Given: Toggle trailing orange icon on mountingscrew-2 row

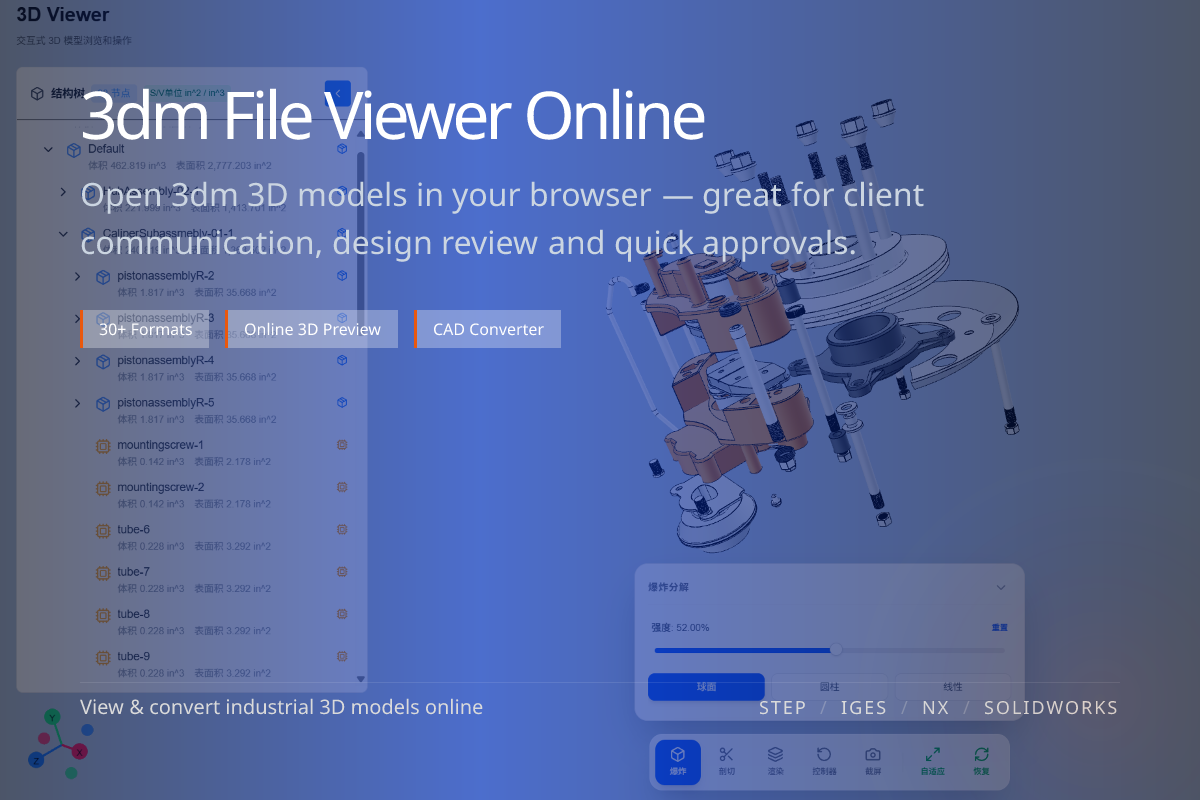Looking at the screenshot, I should click(342, 487).
